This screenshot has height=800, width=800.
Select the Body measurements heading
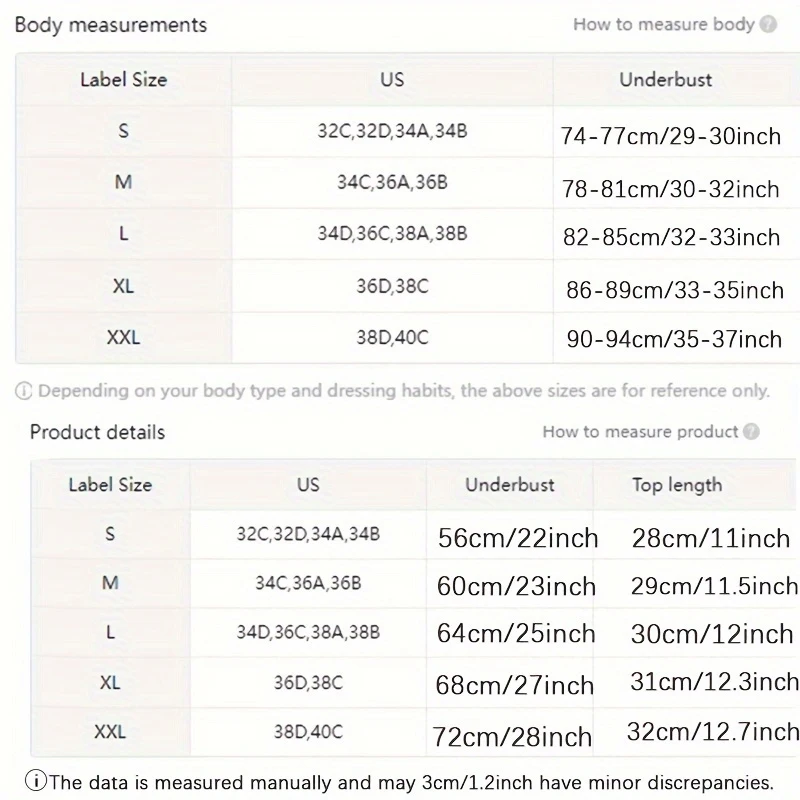(111, 25)
